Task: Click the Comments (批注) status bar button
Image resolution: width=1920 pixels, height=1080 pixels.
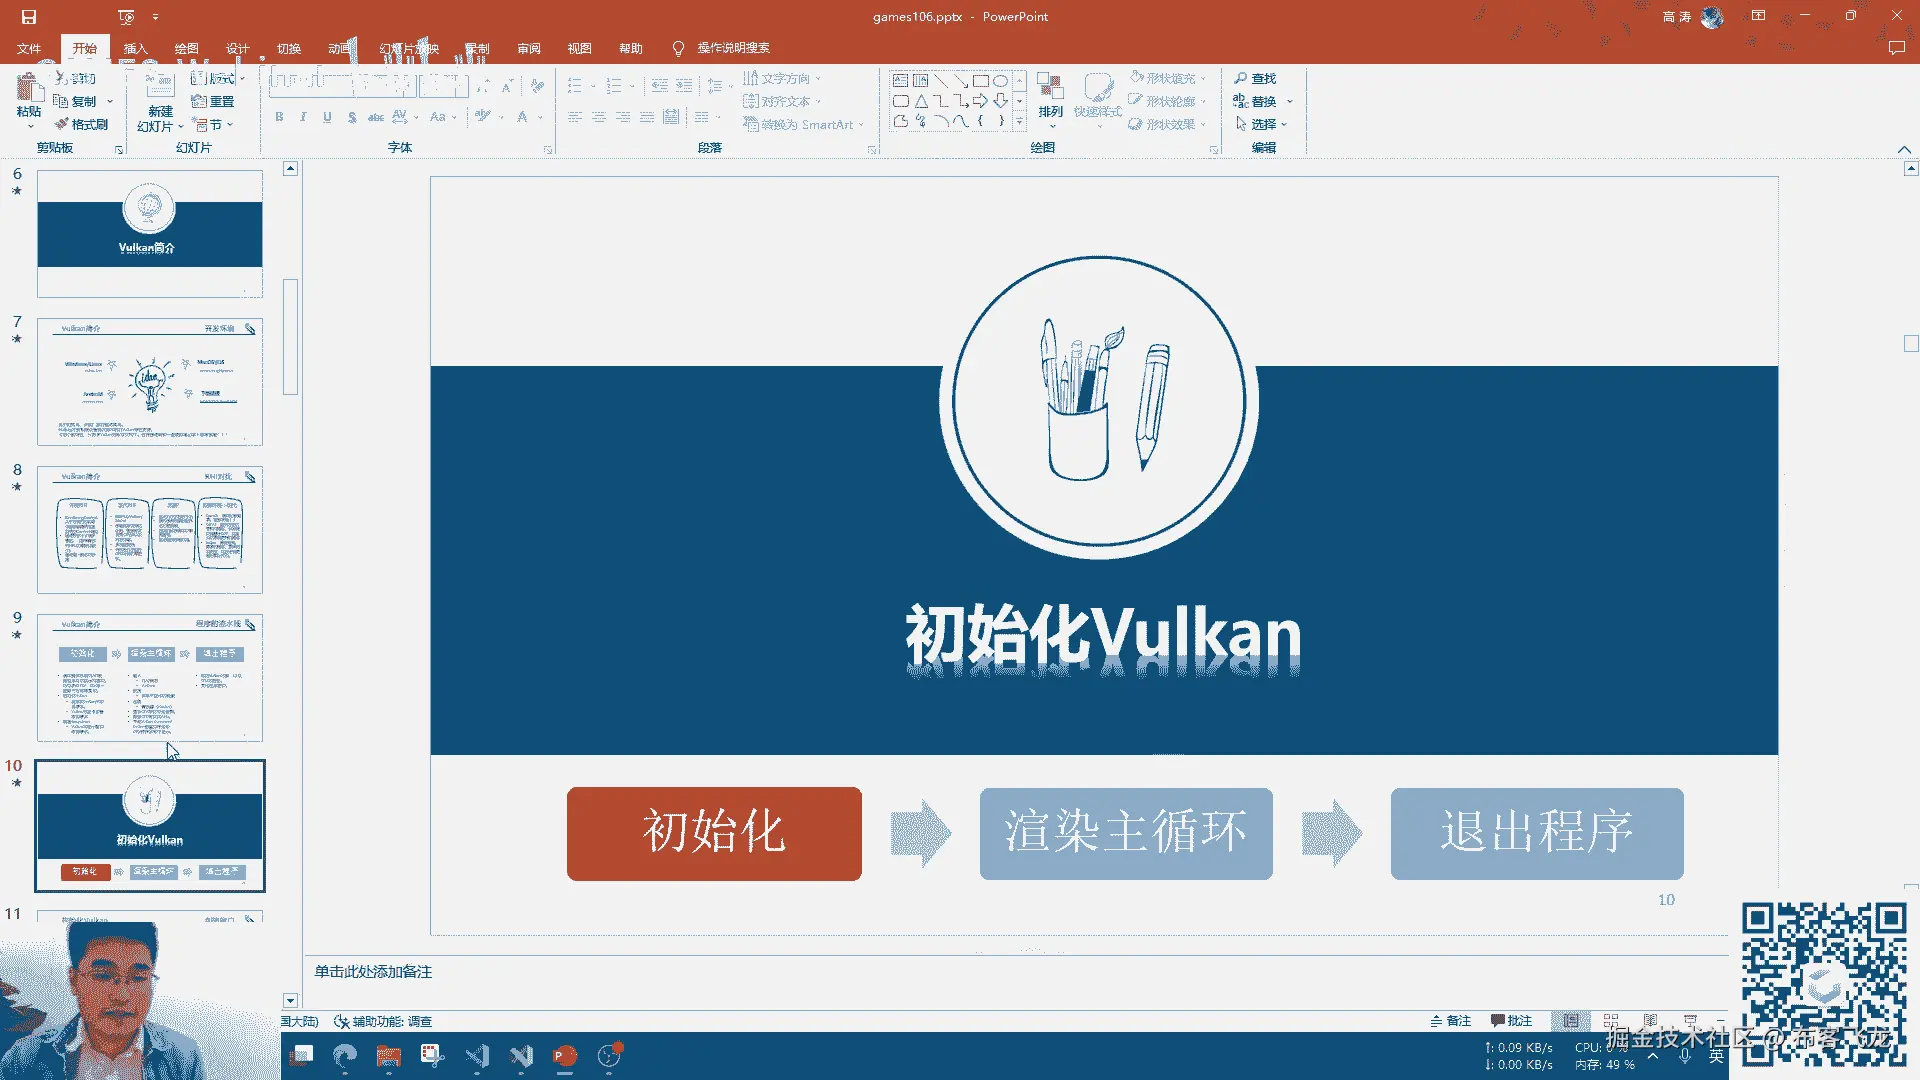Action: pyautogui.click(x=1511, y=1021)
